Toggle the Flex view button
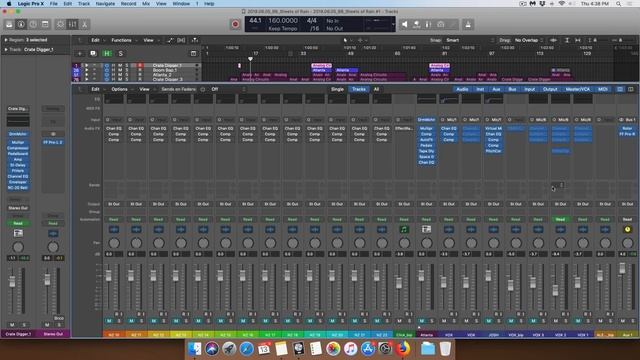This screenshot has height=360, width=640. (181, 40)
